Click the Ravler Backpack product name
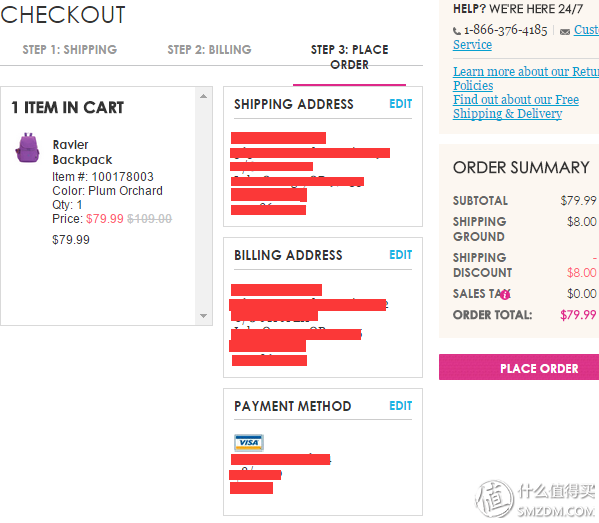This screenshot has height=523, width=599. (82, 152)
